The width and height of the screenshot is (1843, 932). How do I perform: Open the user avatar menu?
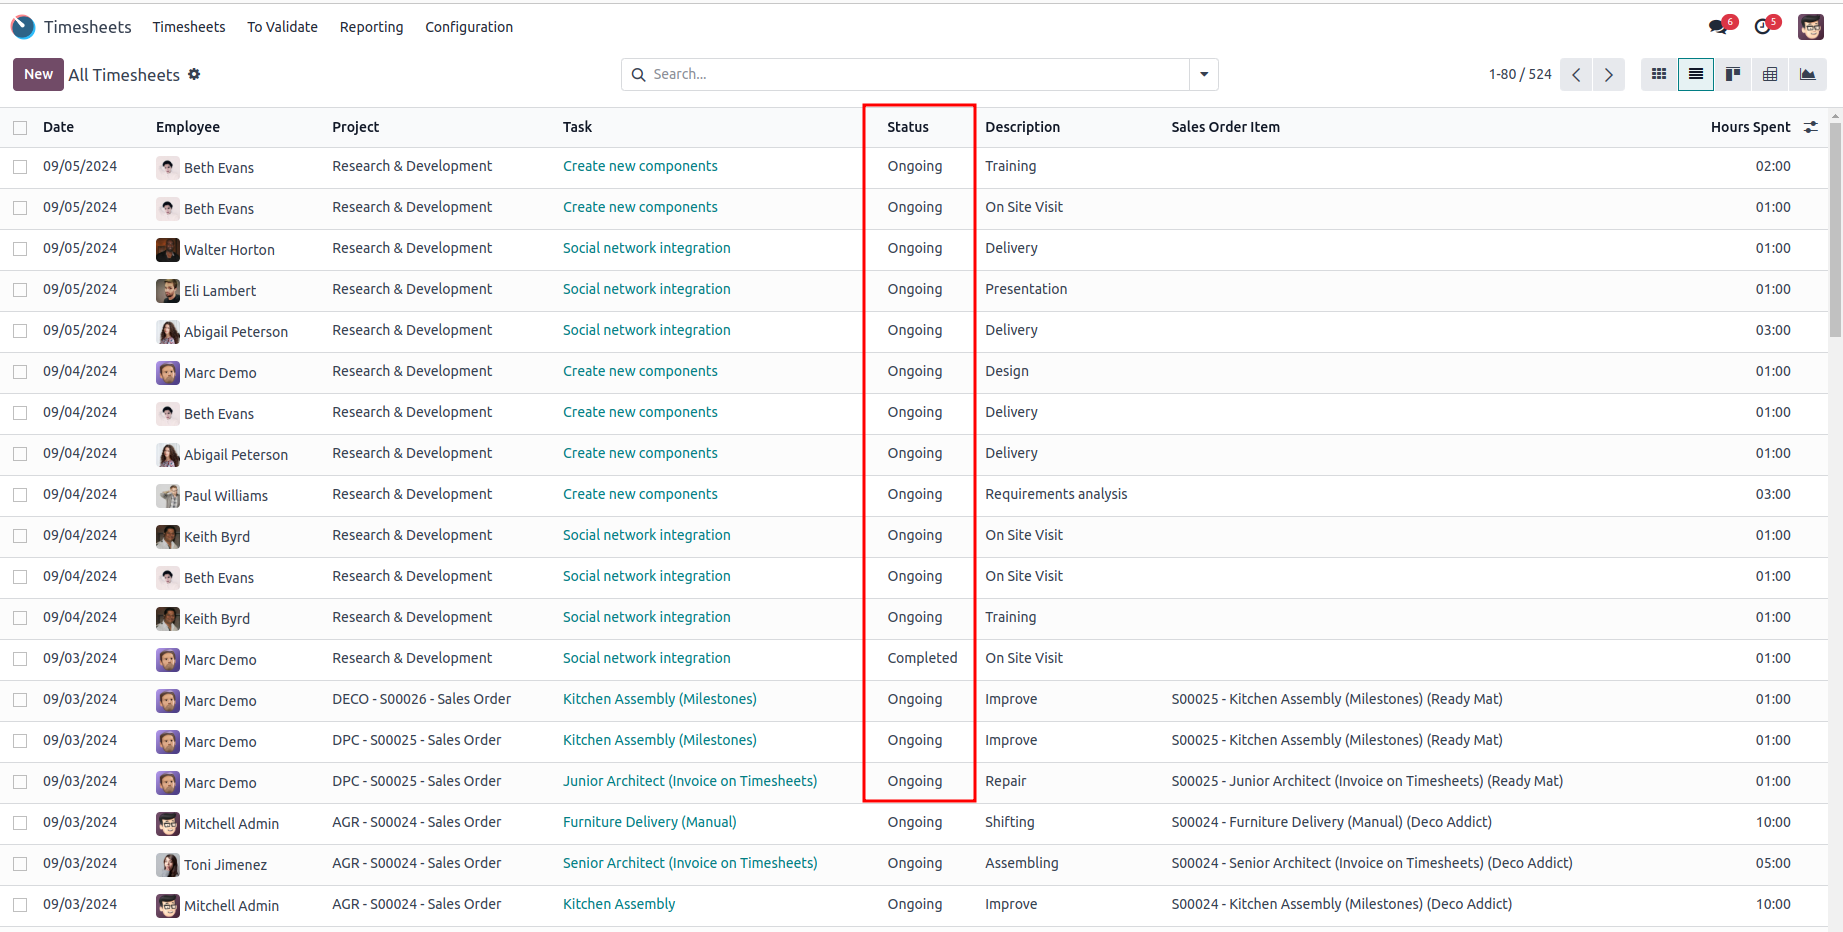(x=1810, y=27)
